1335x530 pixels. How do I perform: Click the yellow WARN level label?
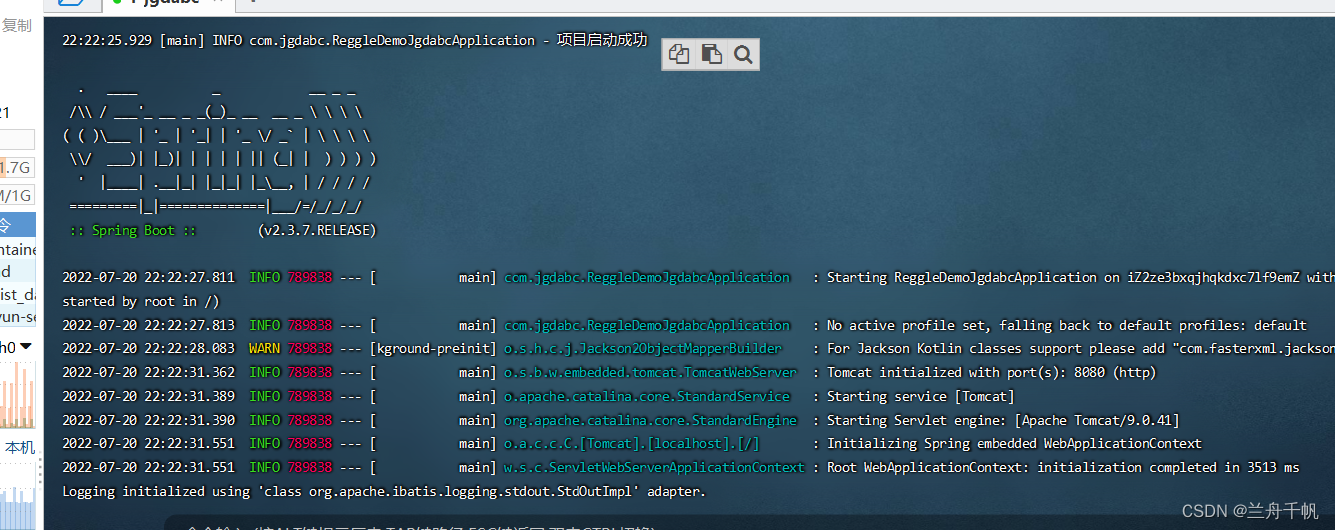(265, 349)
